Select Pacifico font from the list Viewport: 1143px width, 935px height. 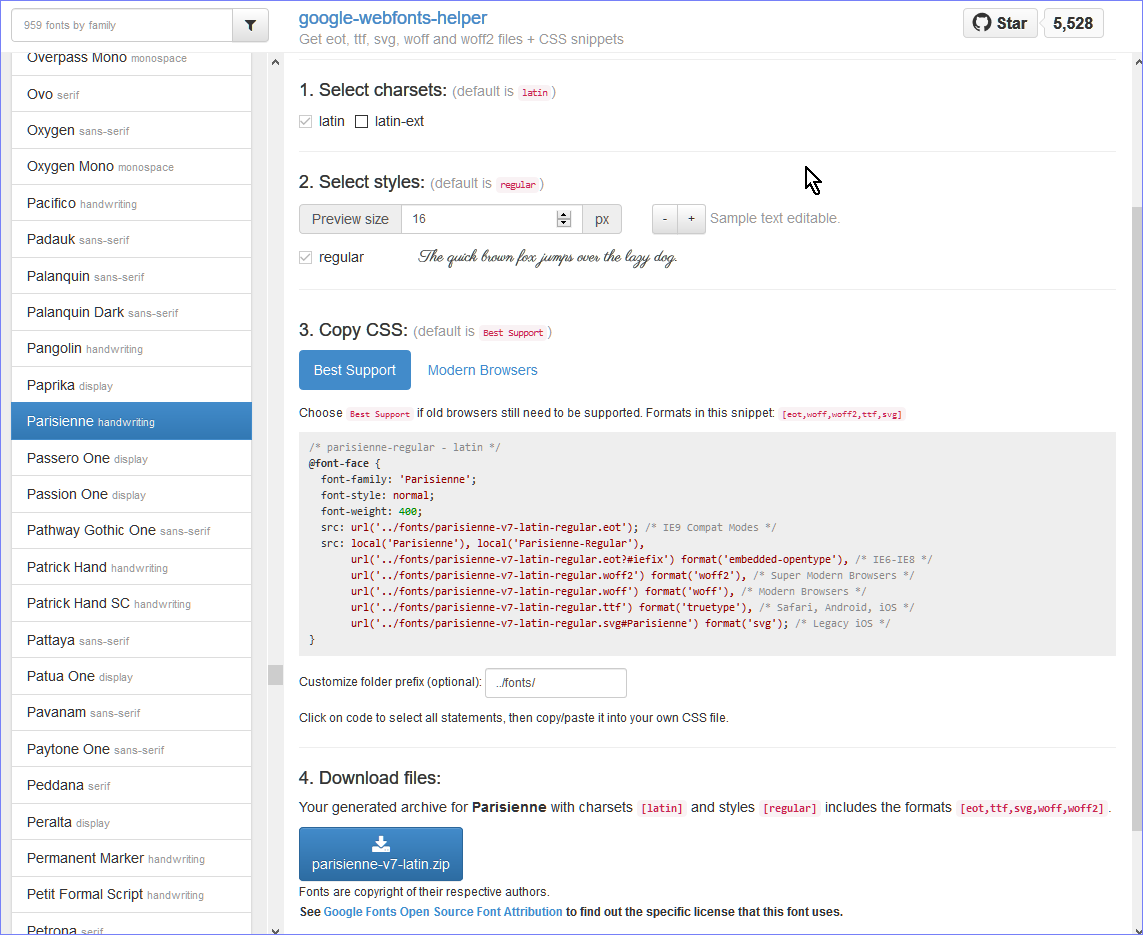tap(52, 203)
